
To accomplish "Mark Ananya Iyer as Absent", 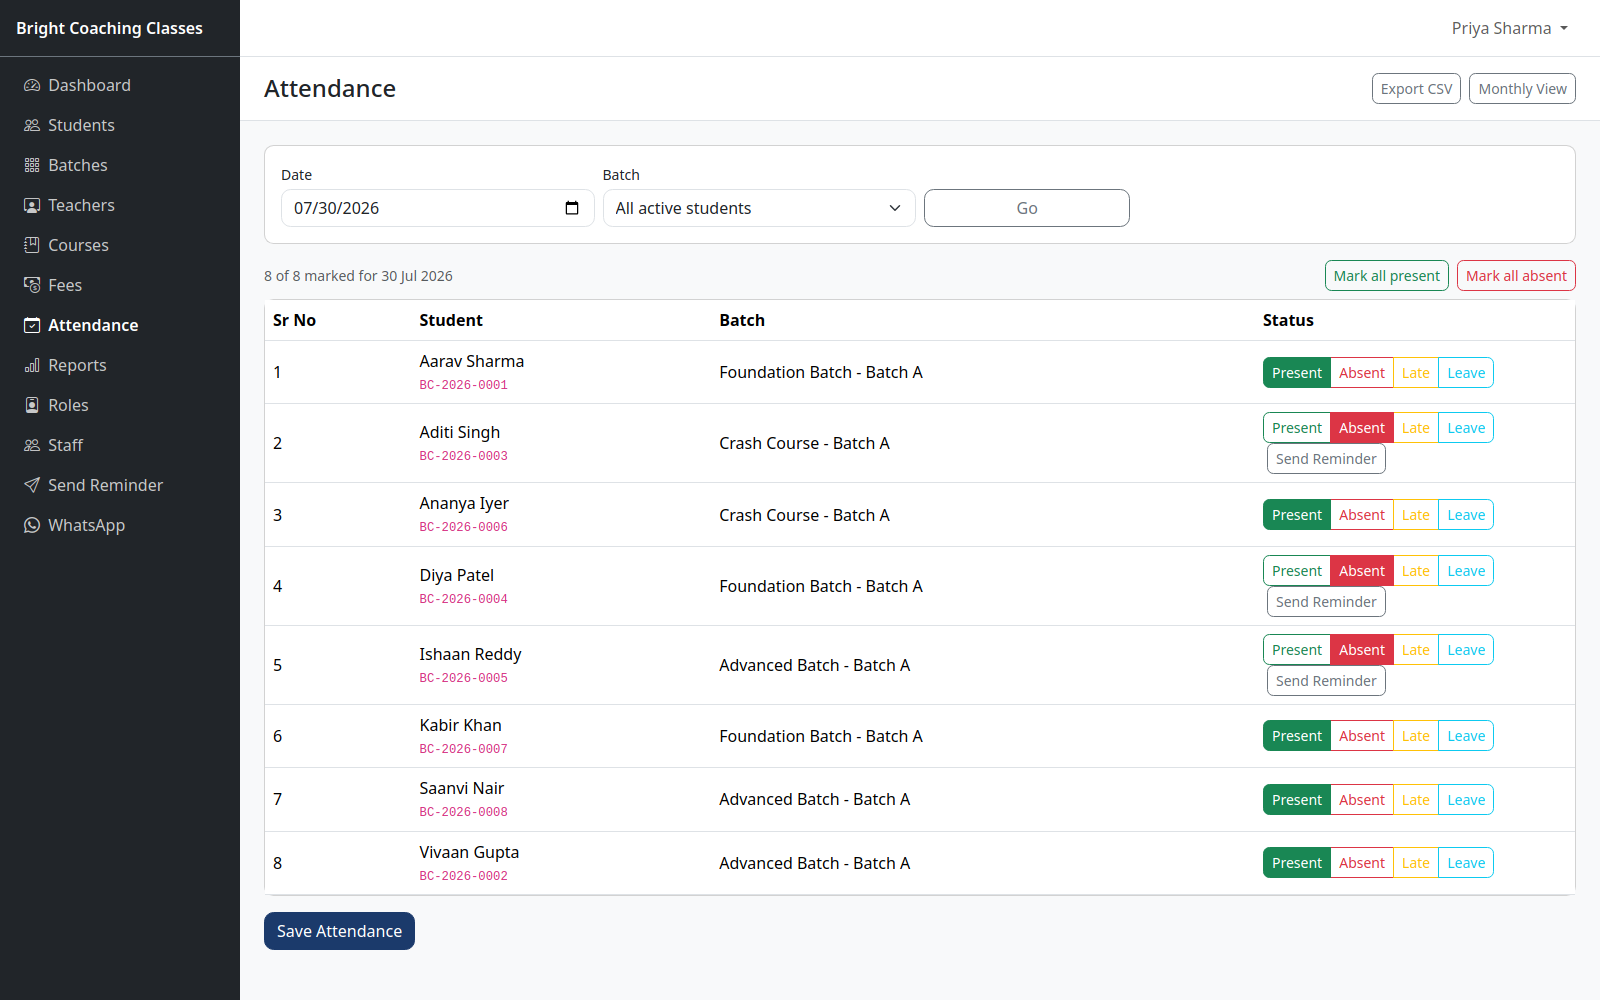I will (x=1362, y=515).
